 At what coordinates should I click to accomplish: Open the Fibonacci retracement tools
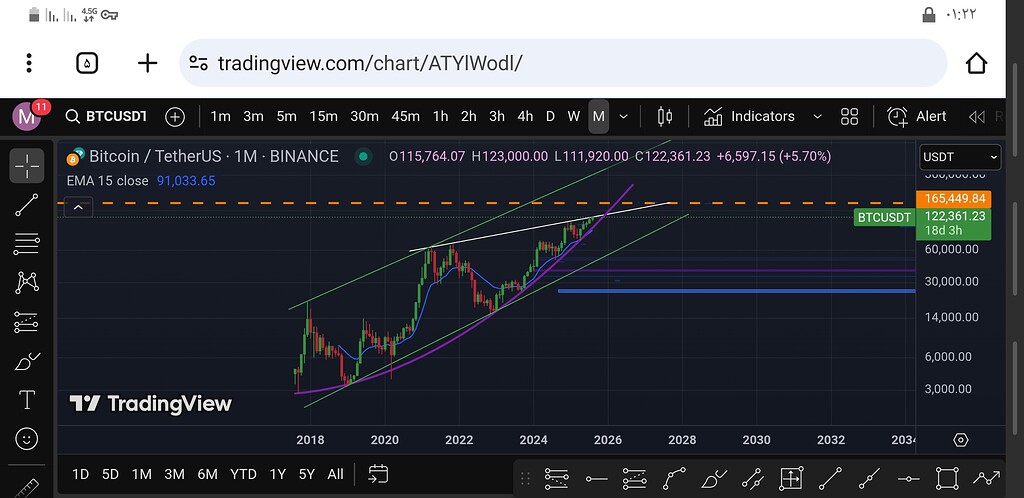(x=27, y=244)
